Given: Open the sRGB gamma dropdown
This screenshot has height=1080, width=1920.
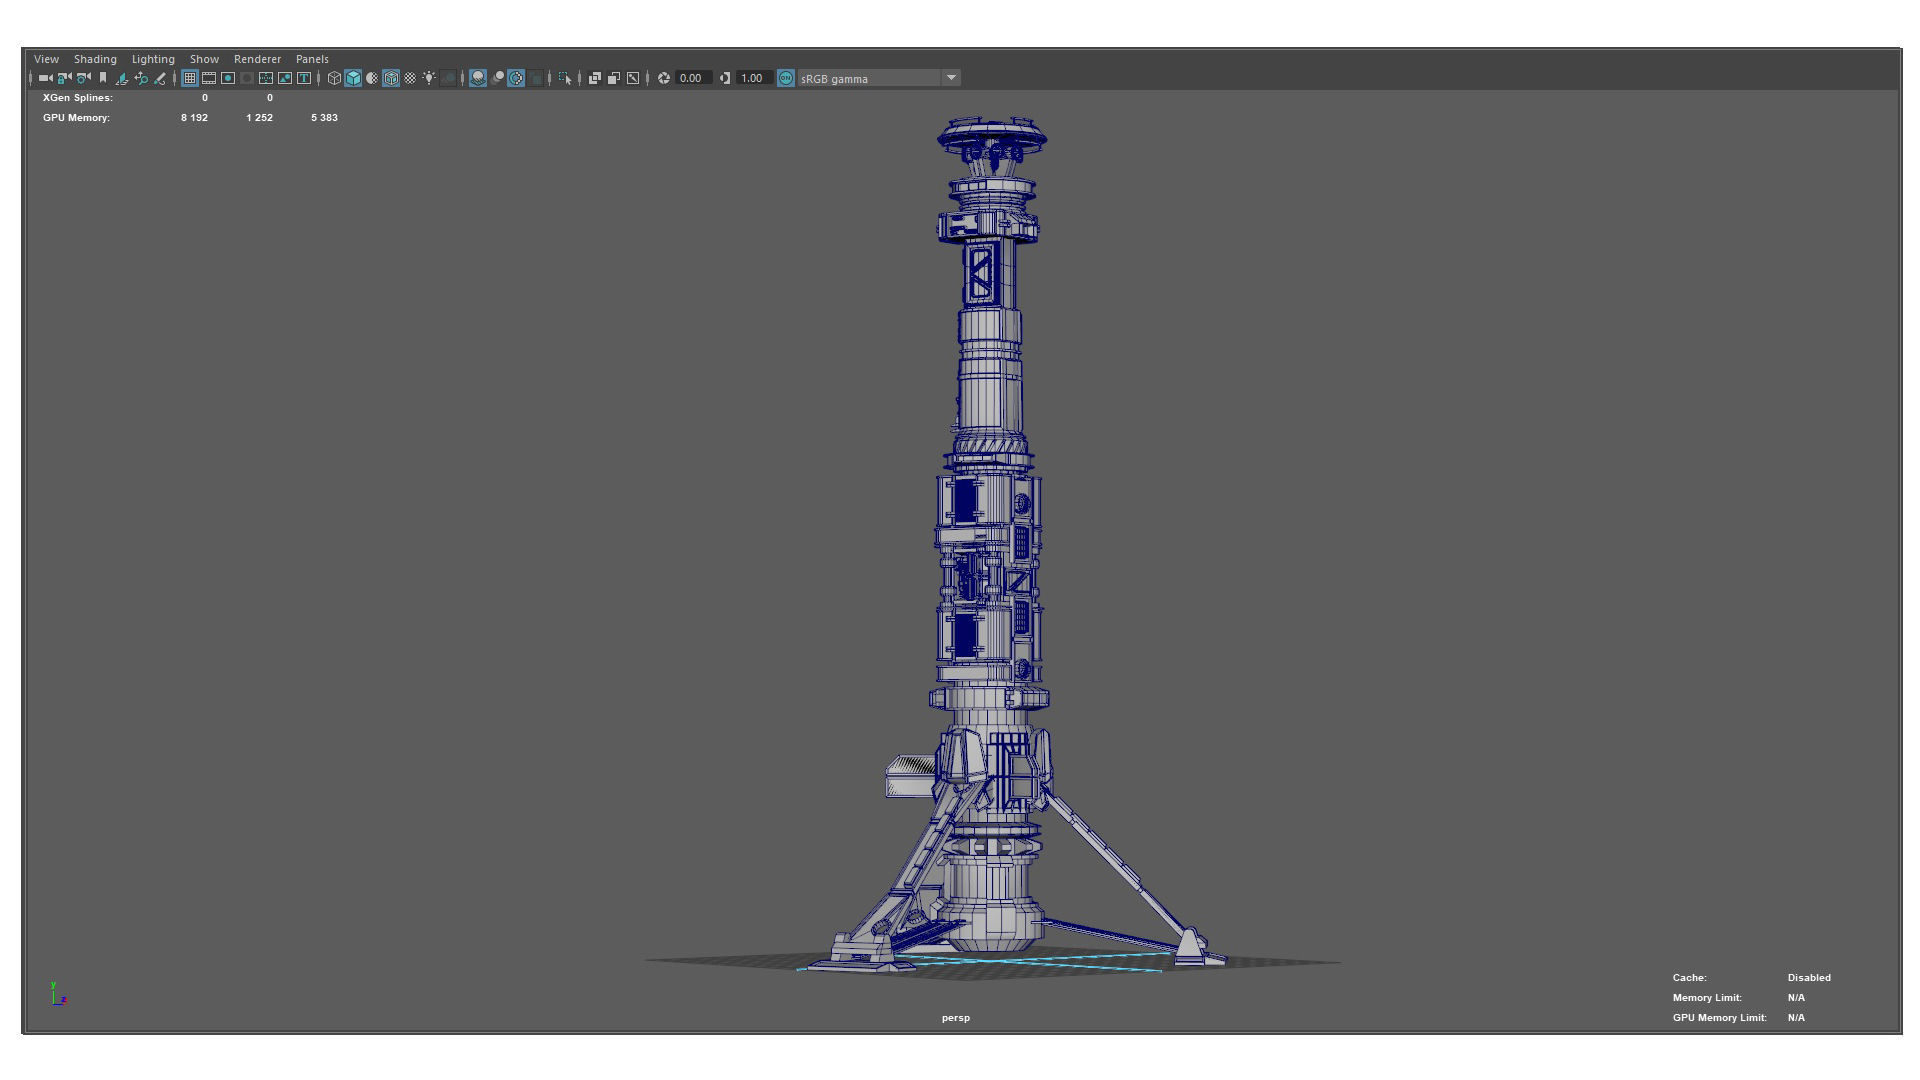Looking at the screenshot, I should 951,78.
